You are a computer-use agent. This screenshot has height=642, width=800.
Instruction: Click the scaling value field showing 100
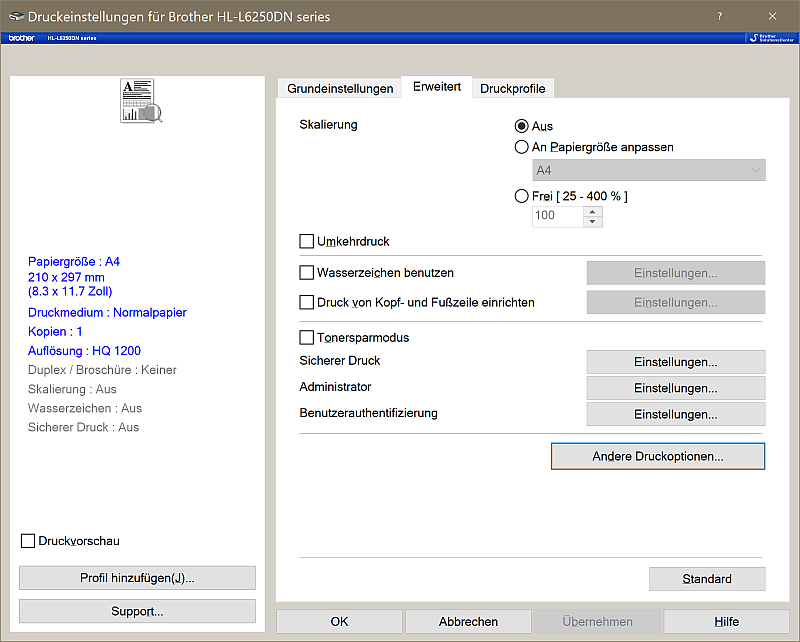pyautogui.click(x=558, y=216)
